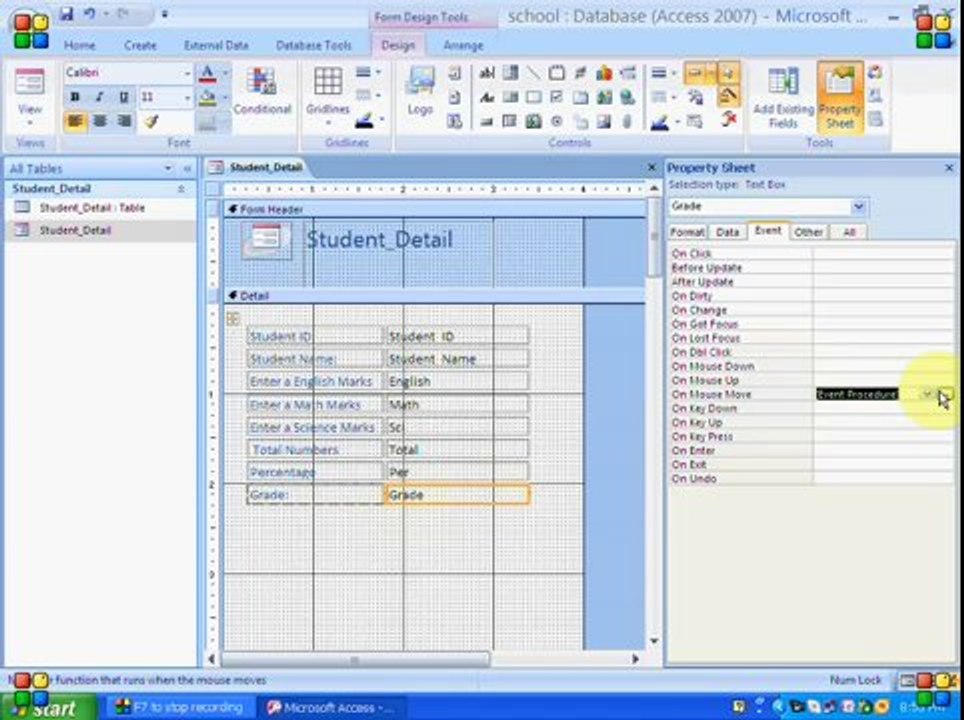Collapse the Student_Detail group in navigation pane
The height and width of the screenshot is (720, 964).
181,189
